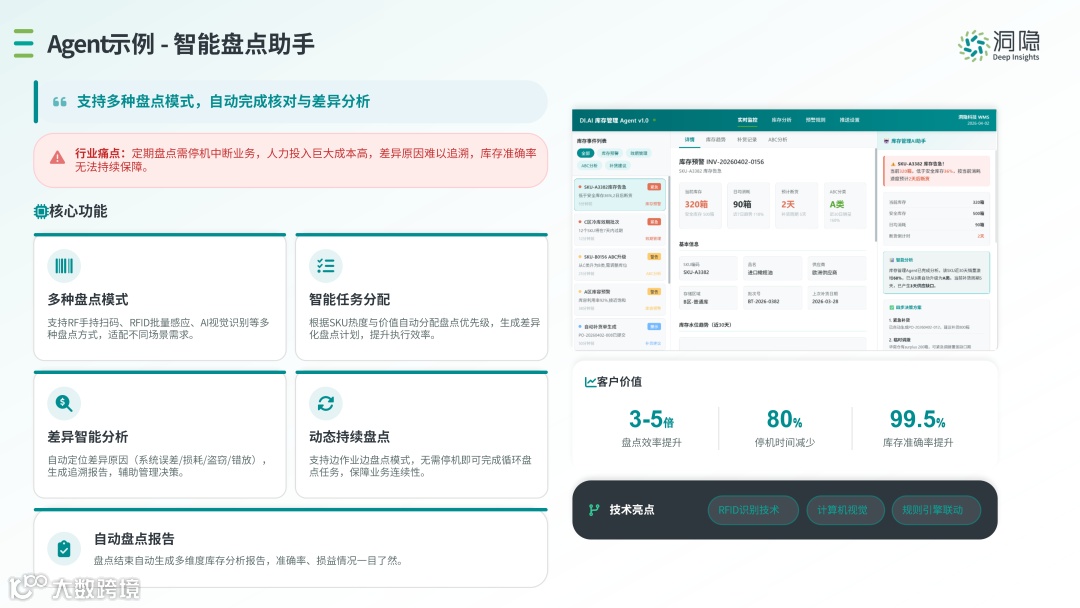This screenshot has width=1080, height=608.
Task: Click the SKU-A3382 value in 基本信息
Action: point(695,273)
